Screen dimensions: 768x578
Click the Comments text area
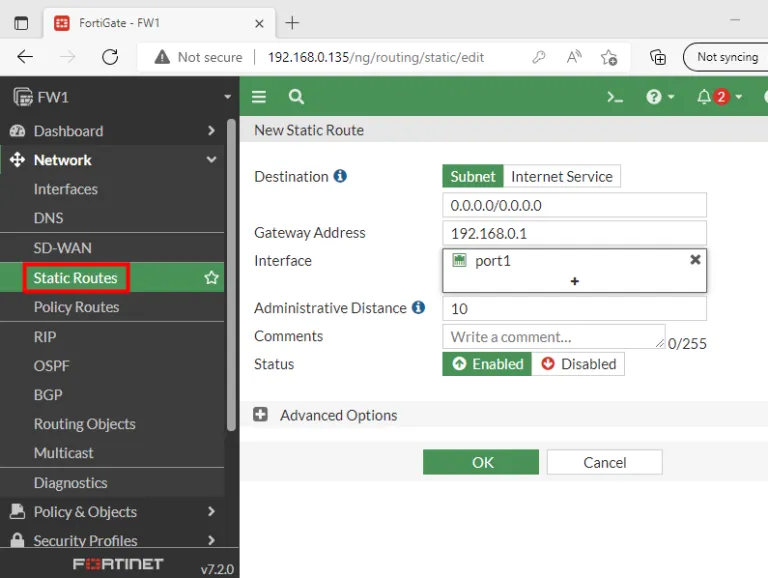[553, 337]
